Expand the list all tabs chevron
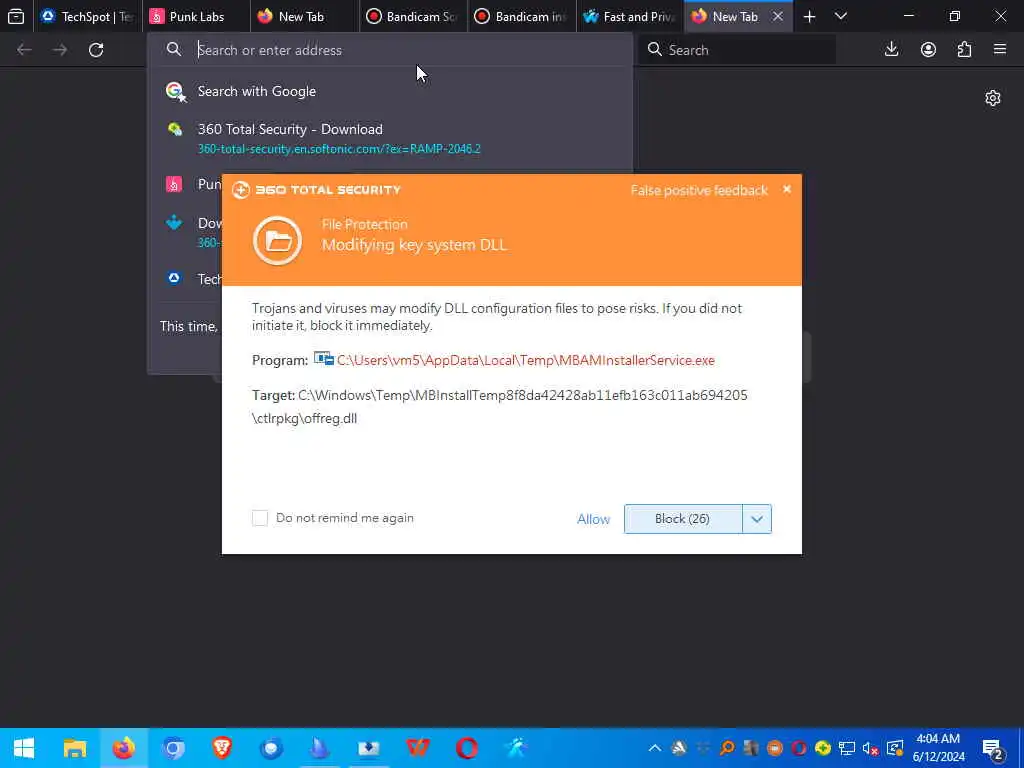This screenshot has height=768, width=1024. tap(841, 16)
